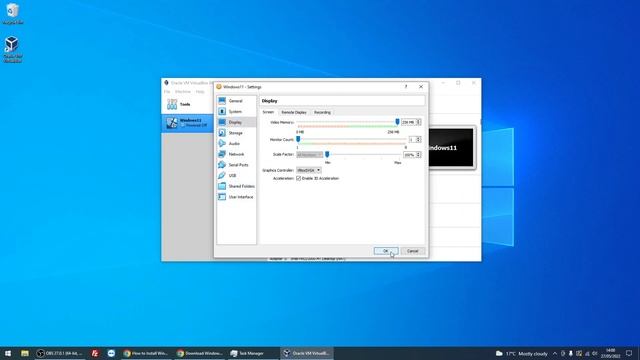Click the Video Memory slider handle
The width and height of the screenshot is (640, 360).
click(x=397, y=122)
